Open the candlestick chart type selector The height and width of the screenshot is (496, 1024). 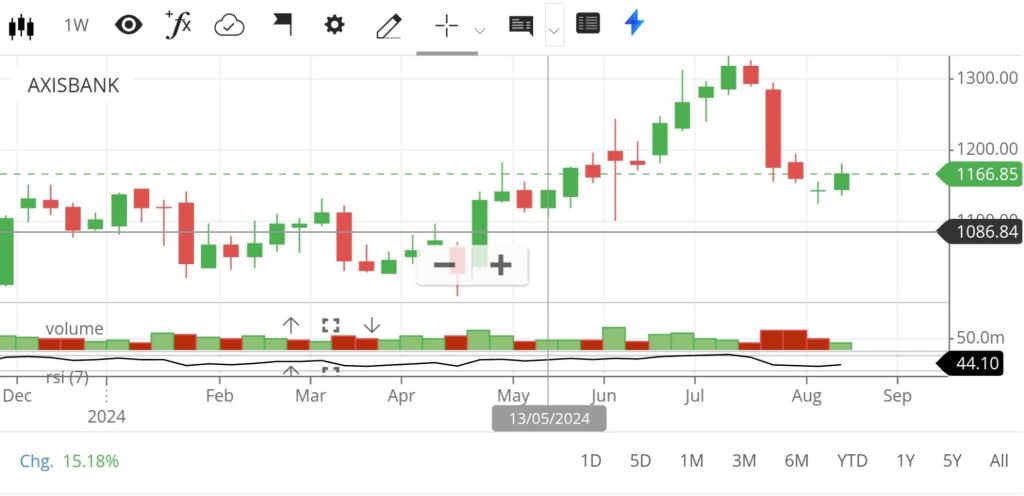click(x=21, y=26)
